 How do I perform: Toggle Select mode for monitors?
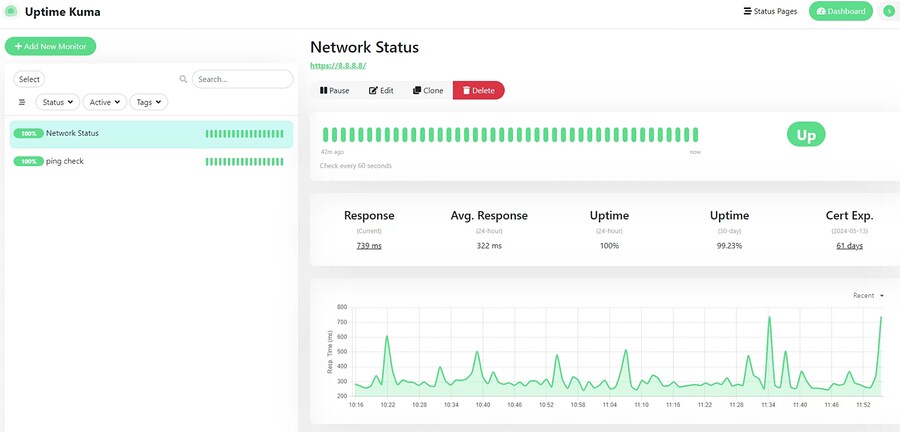(x=29, y=79)
